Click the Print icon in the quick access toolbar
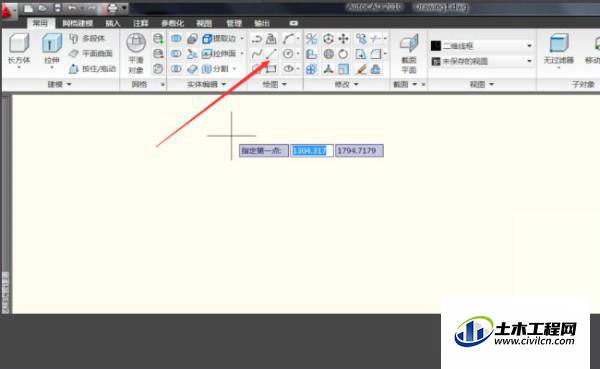600x369 pixels. pyautogui.click(x=112, y=8)
